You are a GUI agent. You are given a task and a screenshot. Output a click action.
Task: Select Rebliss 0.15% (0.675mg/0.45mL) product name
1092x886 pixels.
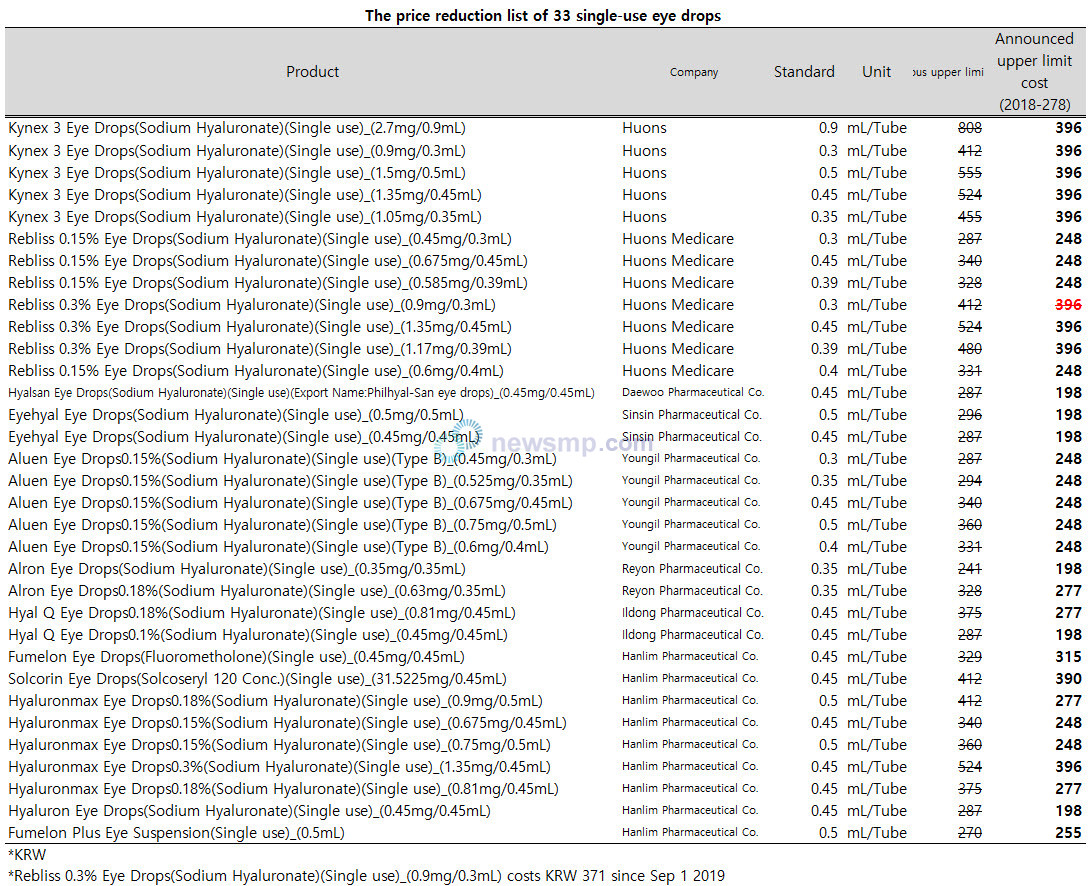[267, 261]
